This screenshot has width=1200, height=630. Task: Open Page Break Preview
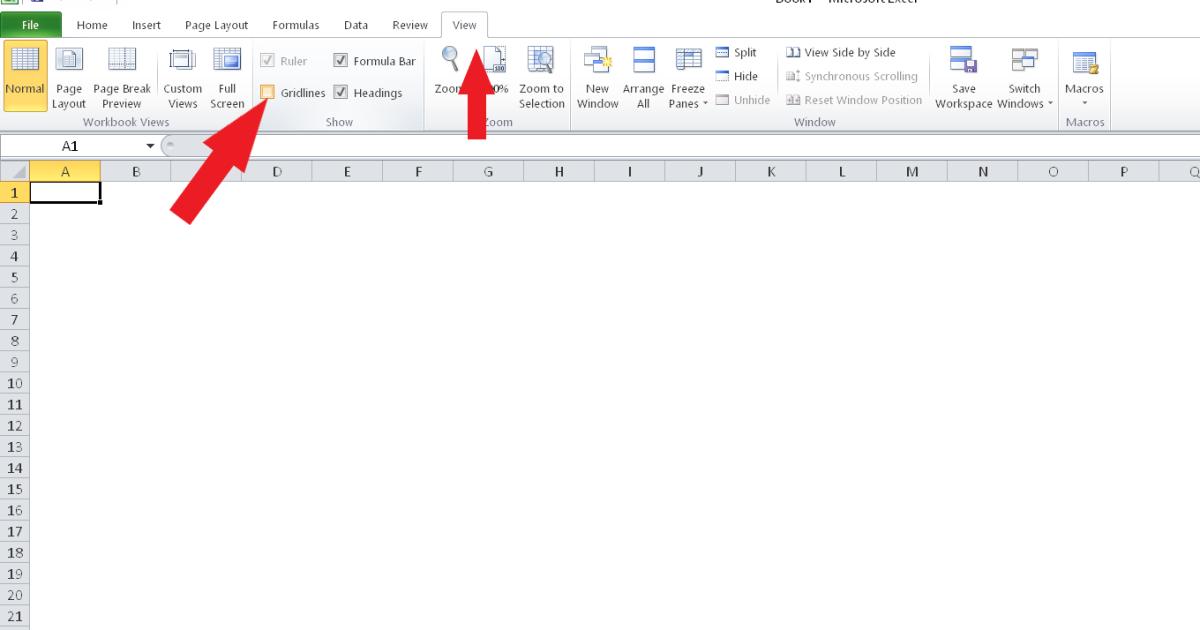pos(121,77)
